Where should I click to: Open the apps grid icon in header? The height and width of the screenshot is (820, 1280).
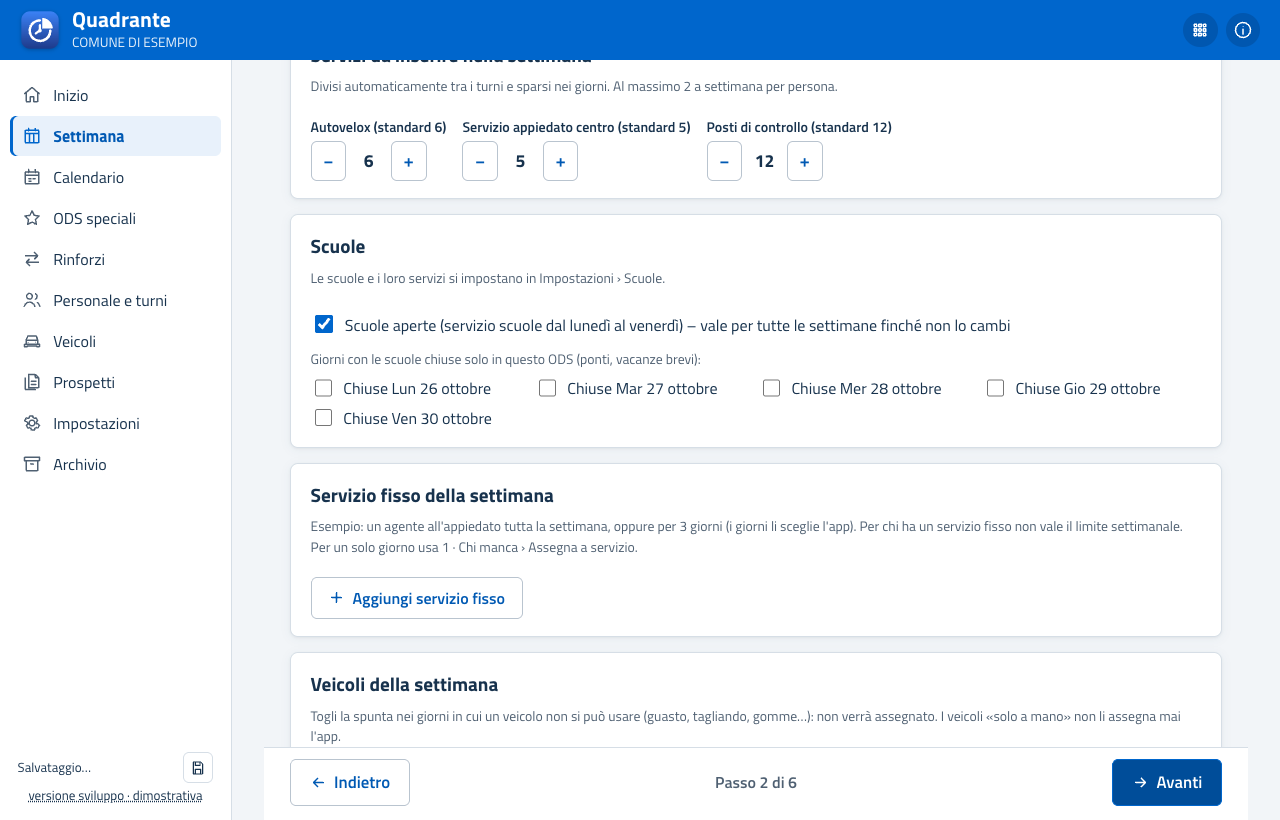click(1200, 30)
